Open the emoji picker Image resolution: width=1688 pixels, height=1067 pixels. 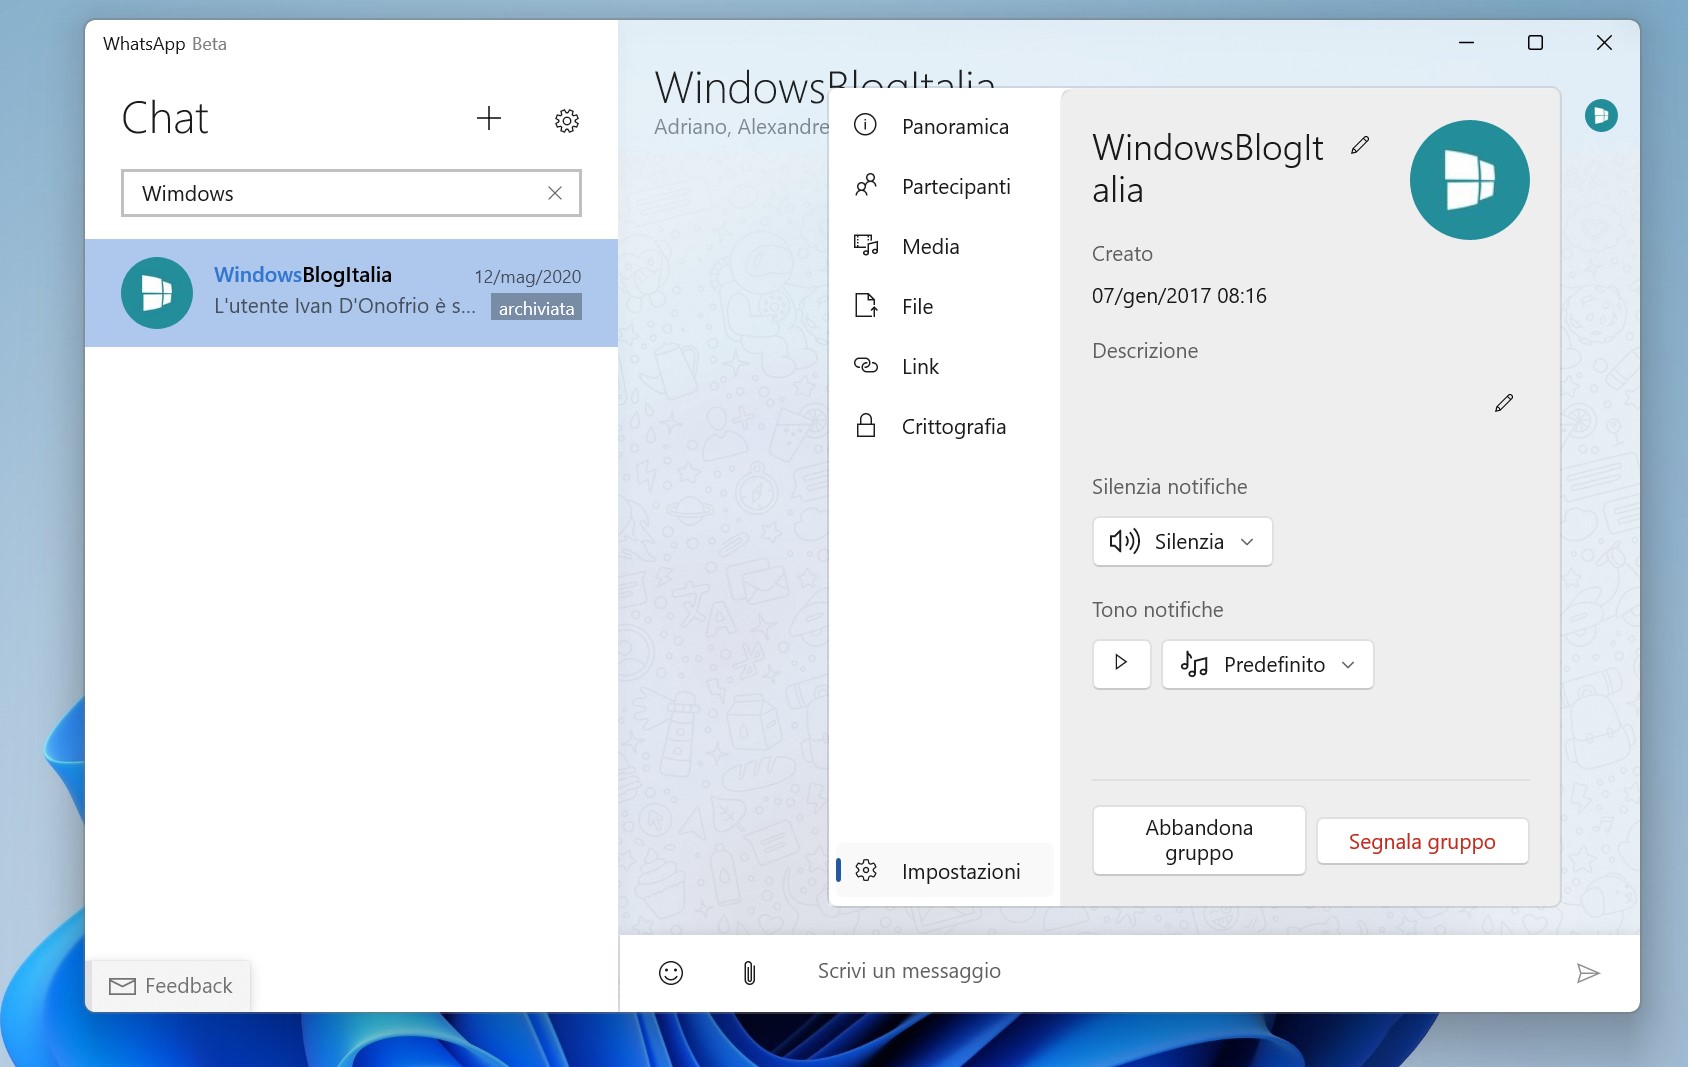coord(671,973)
